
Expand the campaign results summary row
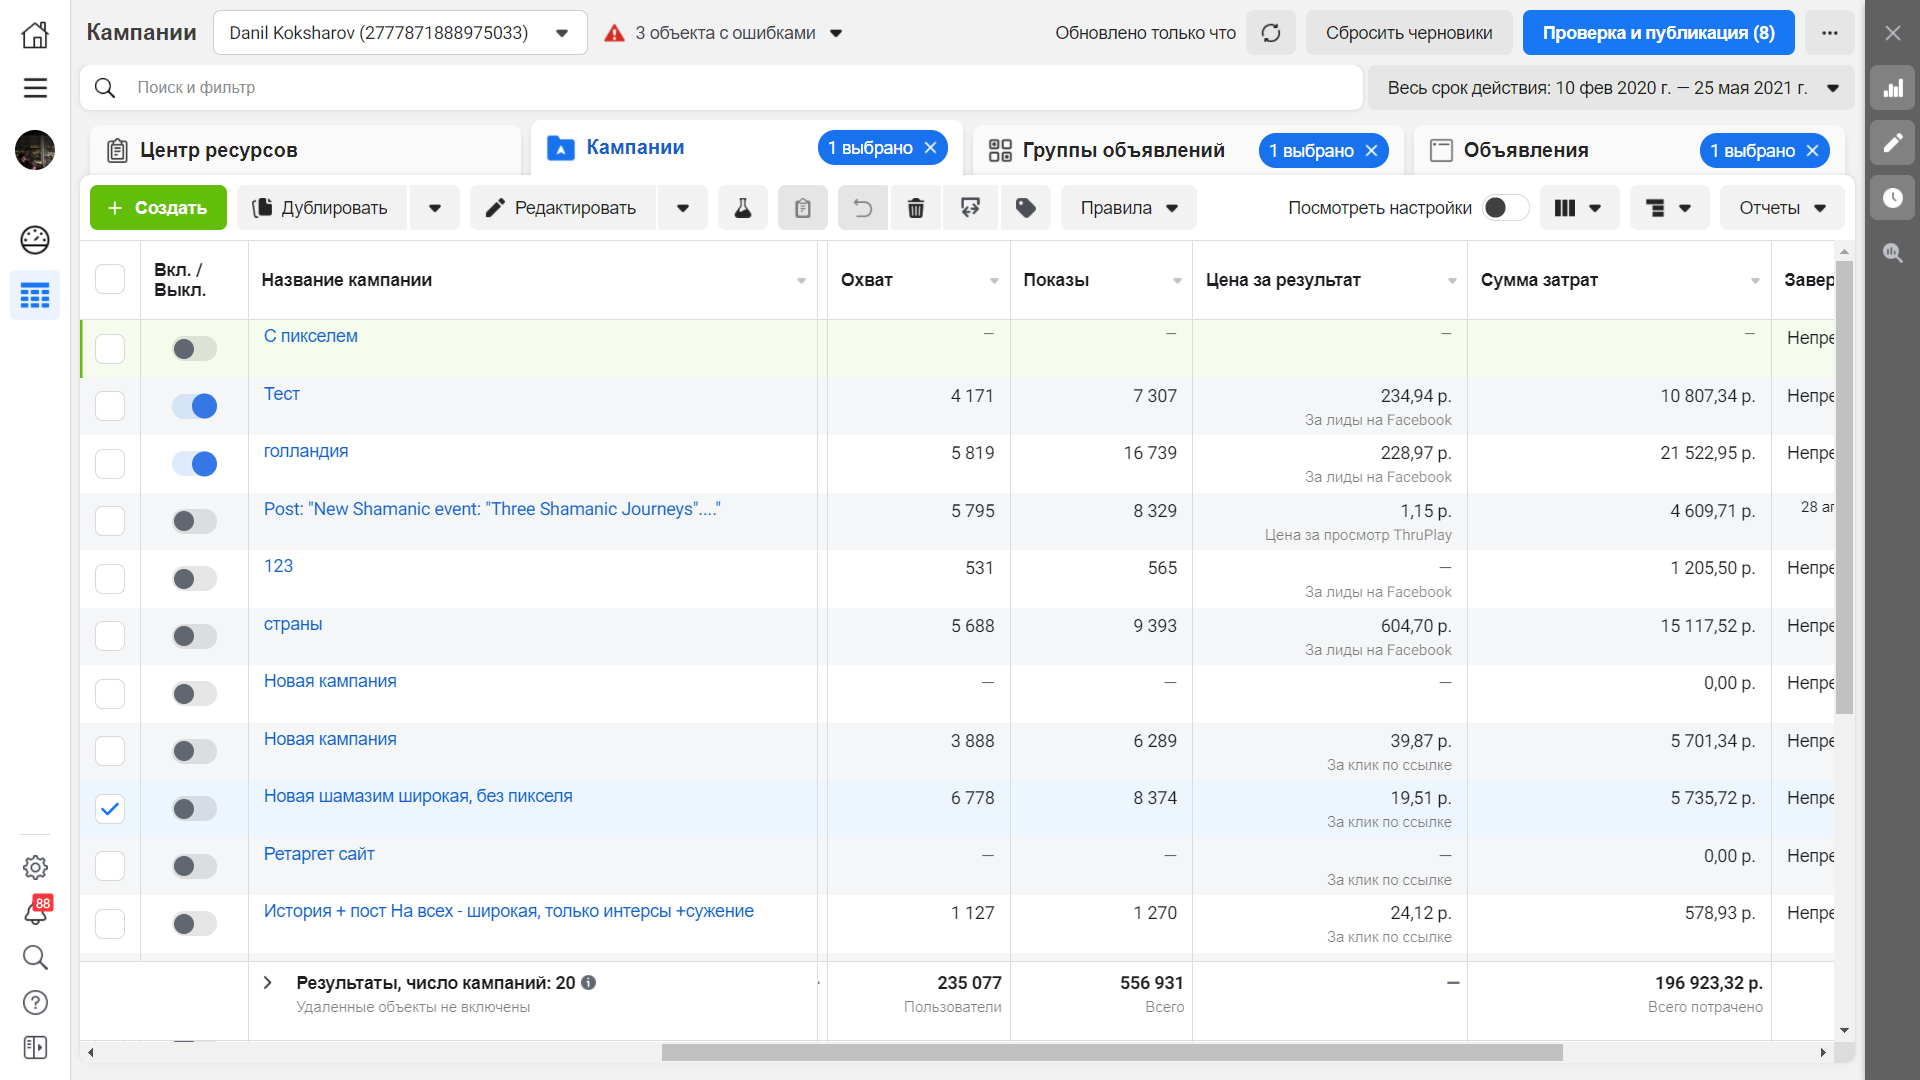coord(268,983)
